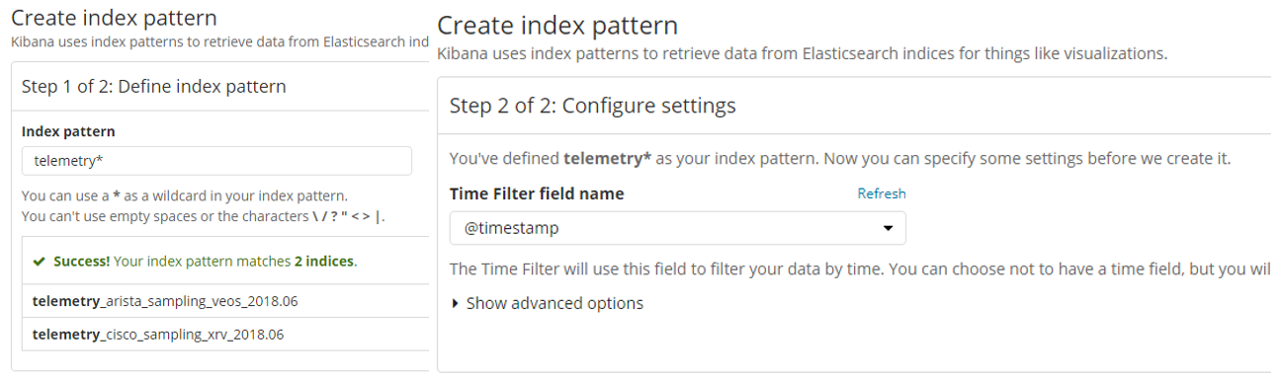Viewport: 1280px width, 380px height.
Task: Click Kibana description mentioning visualizations
Action: pyautogui.click(x=802, y=53)
